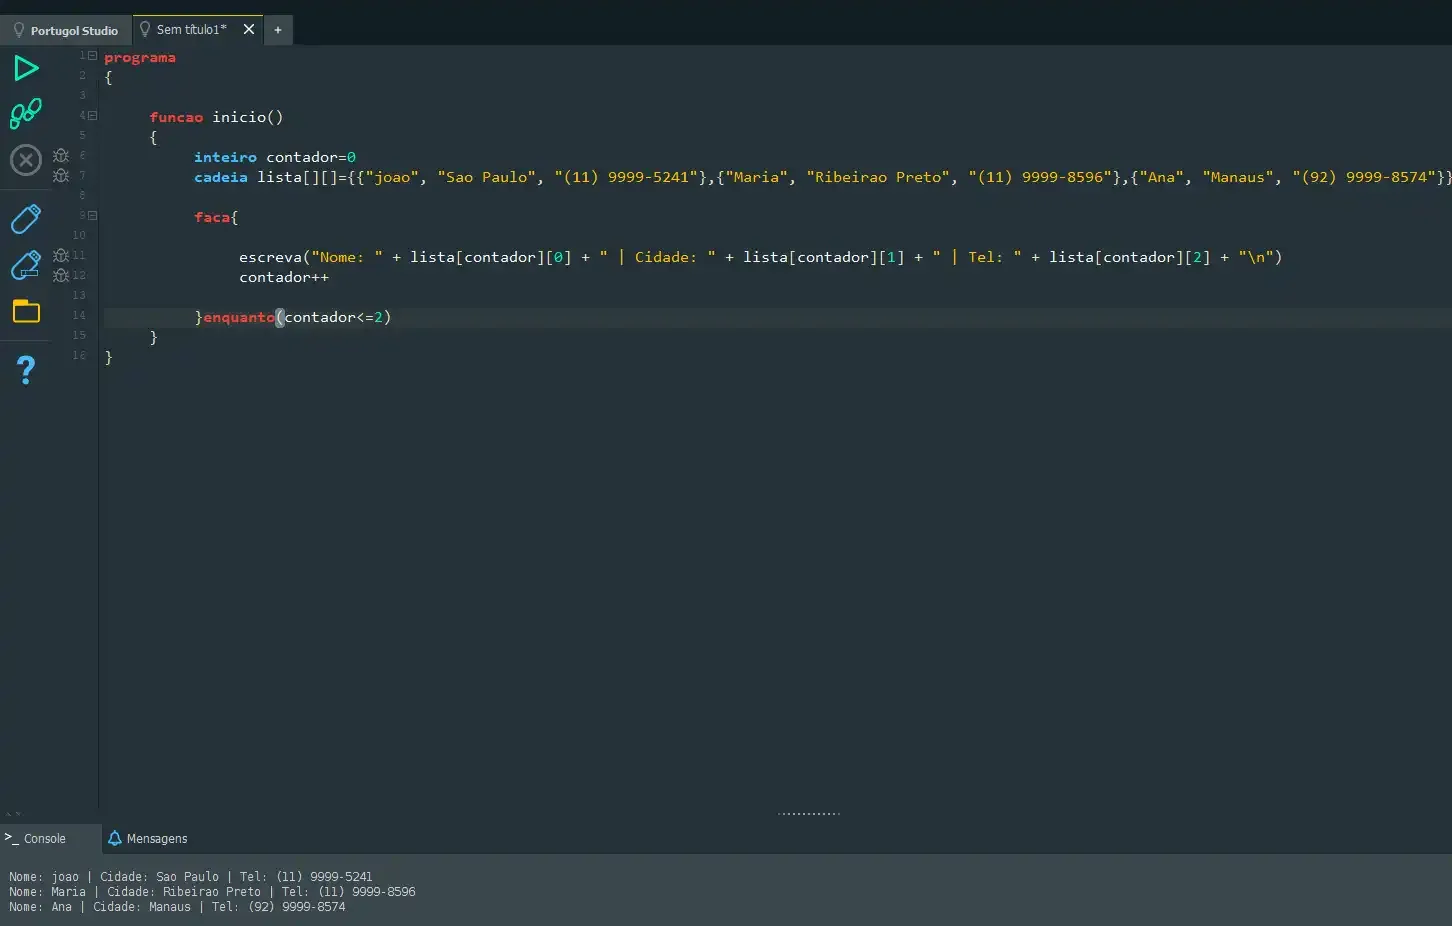Click 'contador=0' on line 6

[x=311, y=157]
